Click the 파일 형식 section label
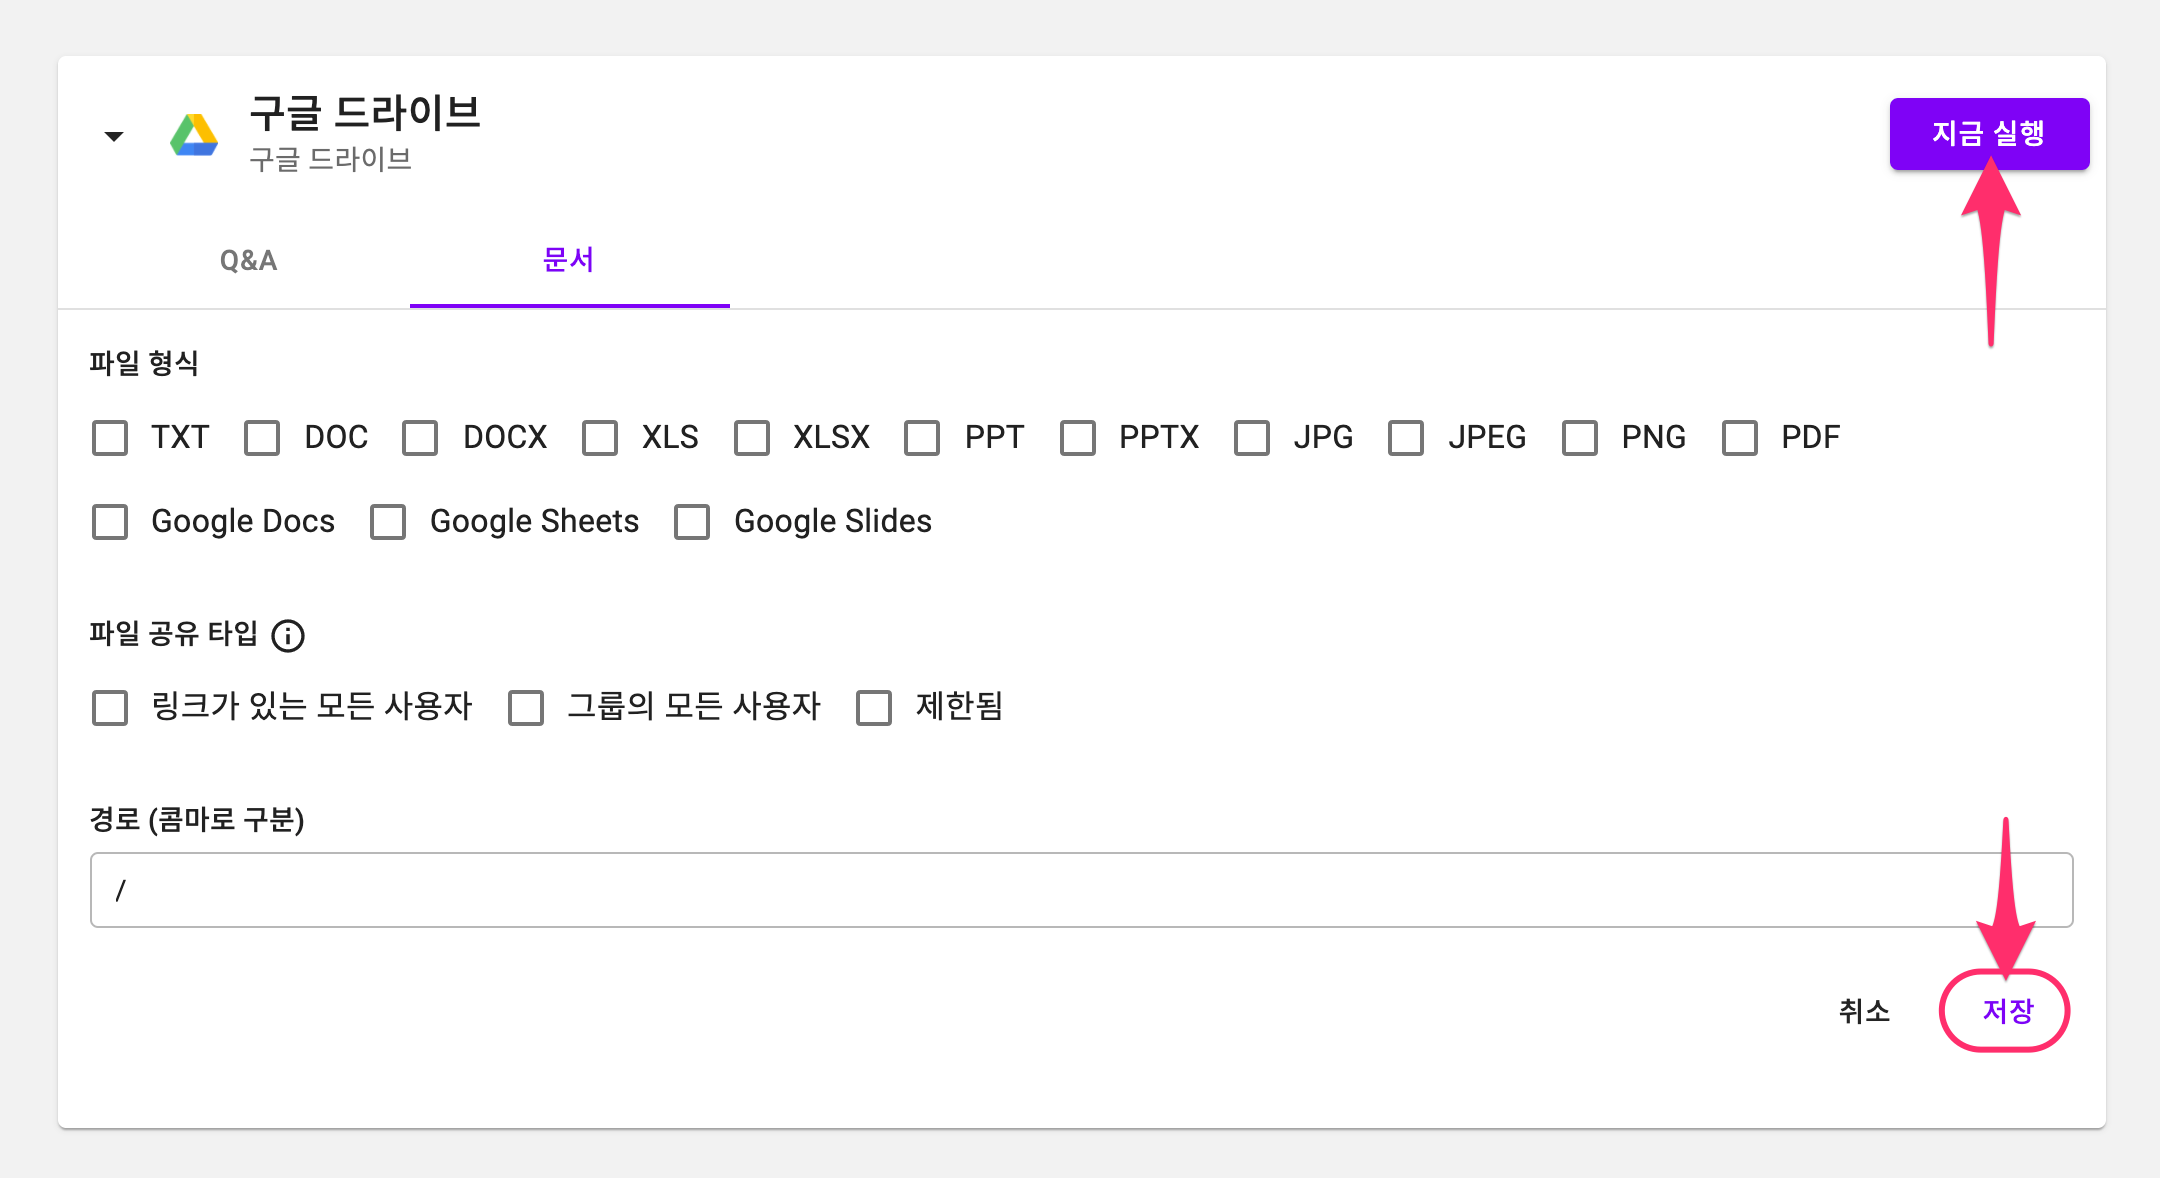 pyautogui.click(x=144, y=363)
